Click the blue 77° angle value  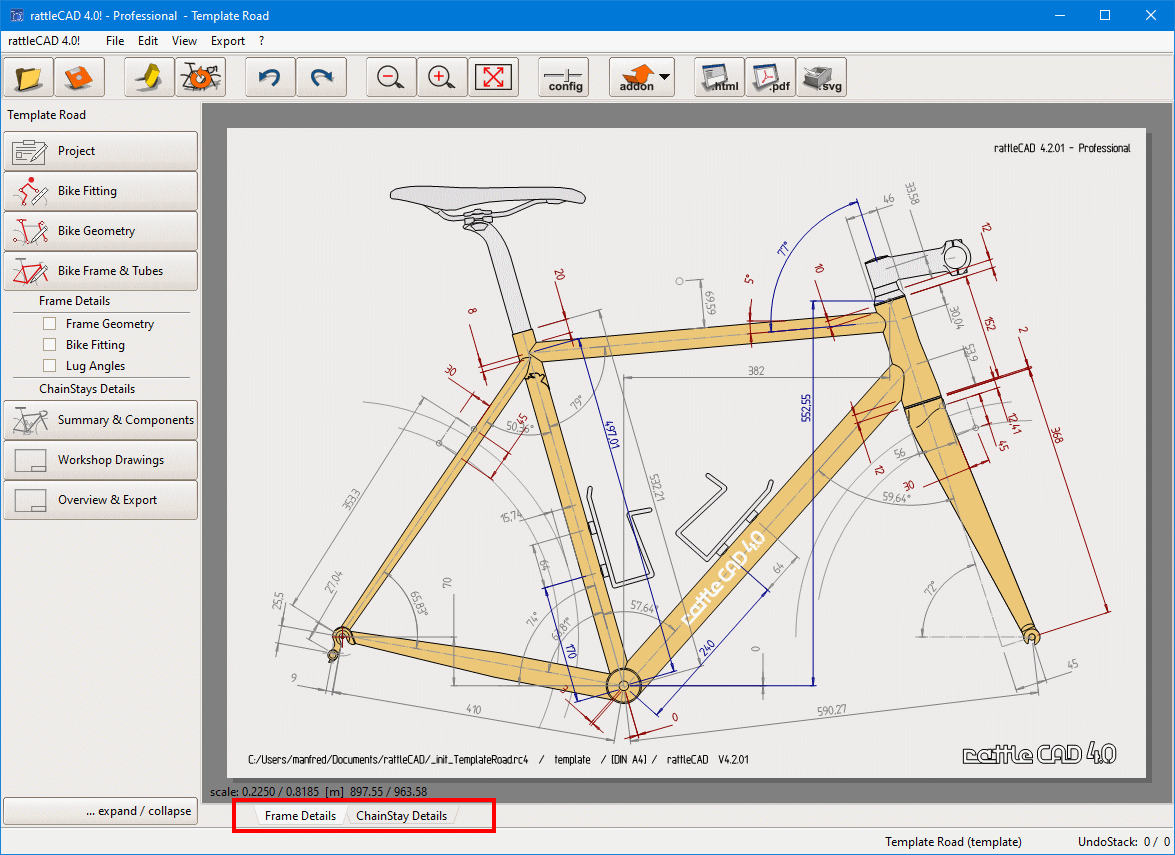(x=785, y=248)
